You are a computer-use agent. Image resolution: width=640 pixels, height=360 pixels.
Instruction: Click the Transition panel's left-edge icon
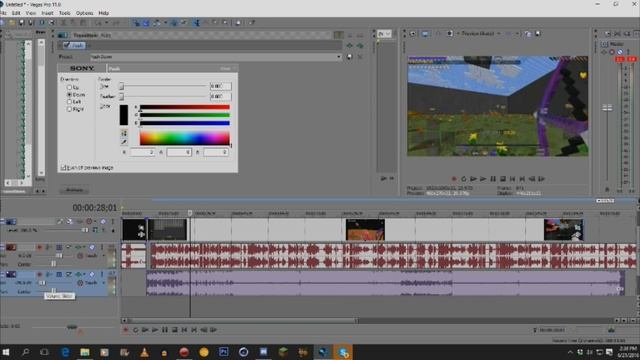click(x=62, y=35)
